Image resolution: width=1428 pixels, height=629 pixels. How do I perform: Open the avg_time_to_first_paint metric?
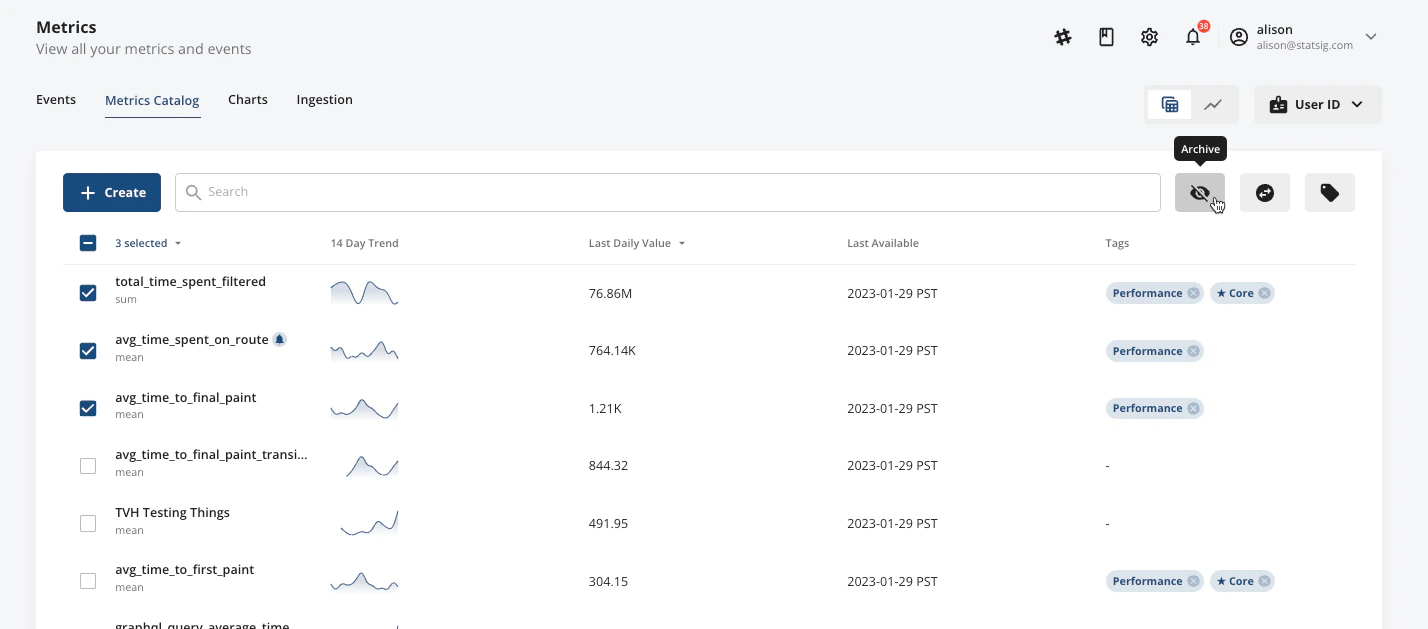[x=185, y=570]
